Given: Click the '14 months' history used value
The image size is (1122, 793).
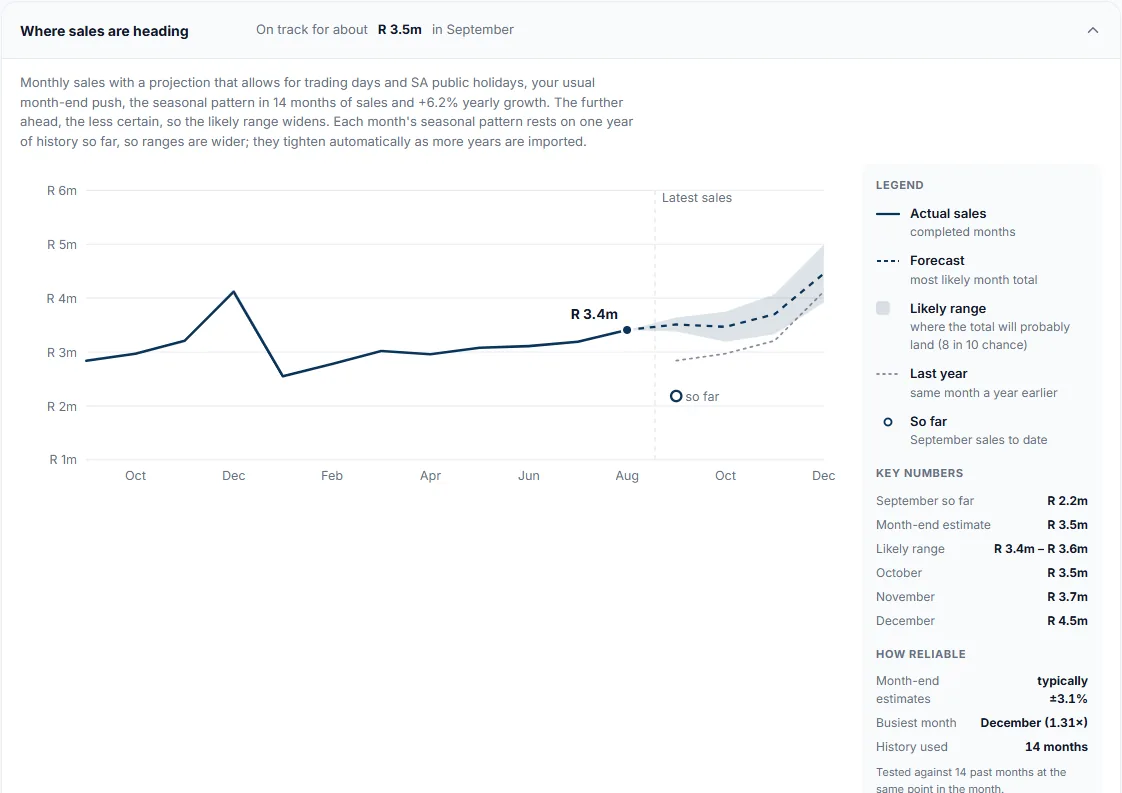Looking at the screenshot, I should click(1056, 746).
